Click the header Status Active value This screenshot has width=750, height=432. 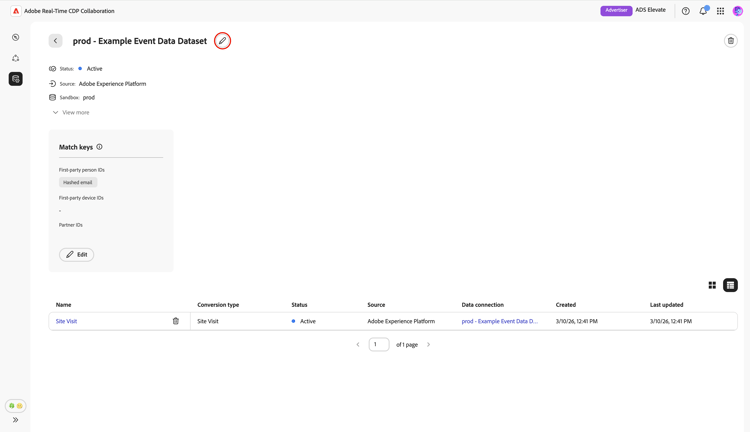pos(94,68)
